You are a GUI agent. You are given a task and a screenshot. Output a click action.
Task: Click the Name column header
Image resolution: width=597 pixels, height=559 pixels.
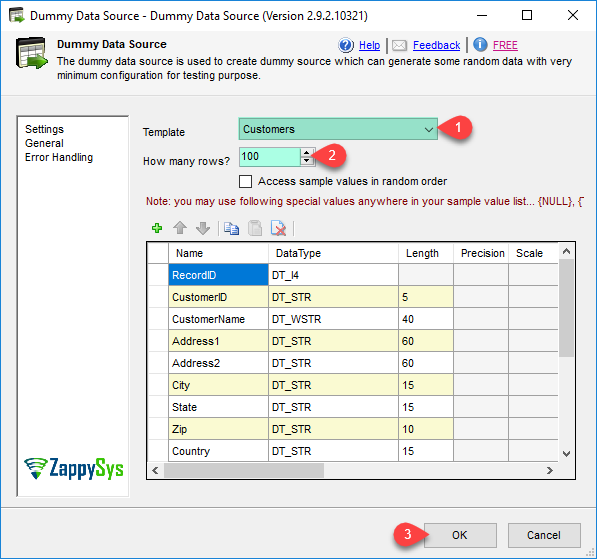218,253
